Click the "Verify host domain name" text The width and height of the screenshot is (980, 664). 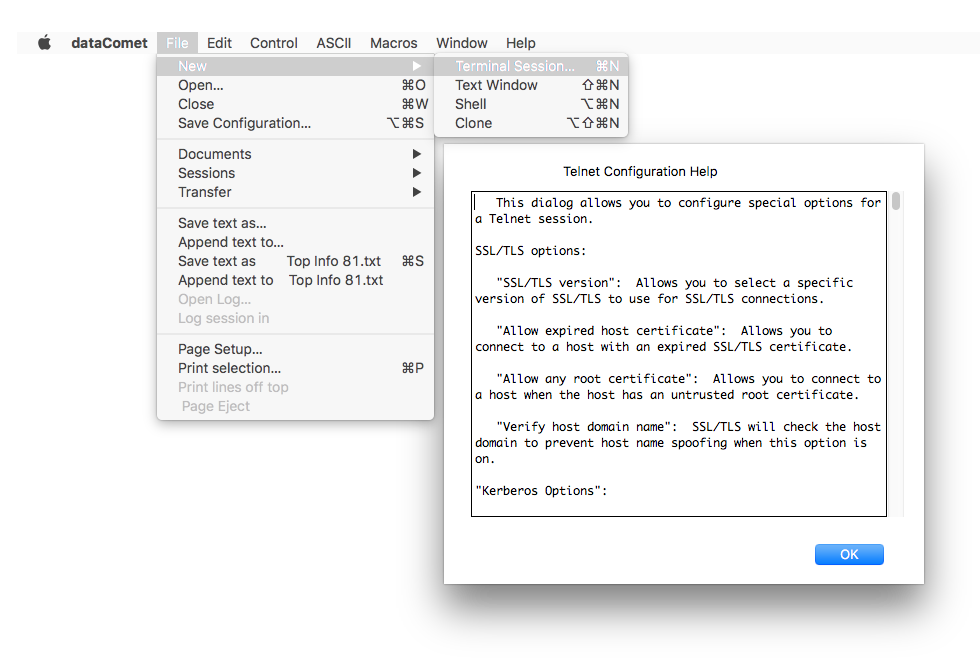click(587, 426)
